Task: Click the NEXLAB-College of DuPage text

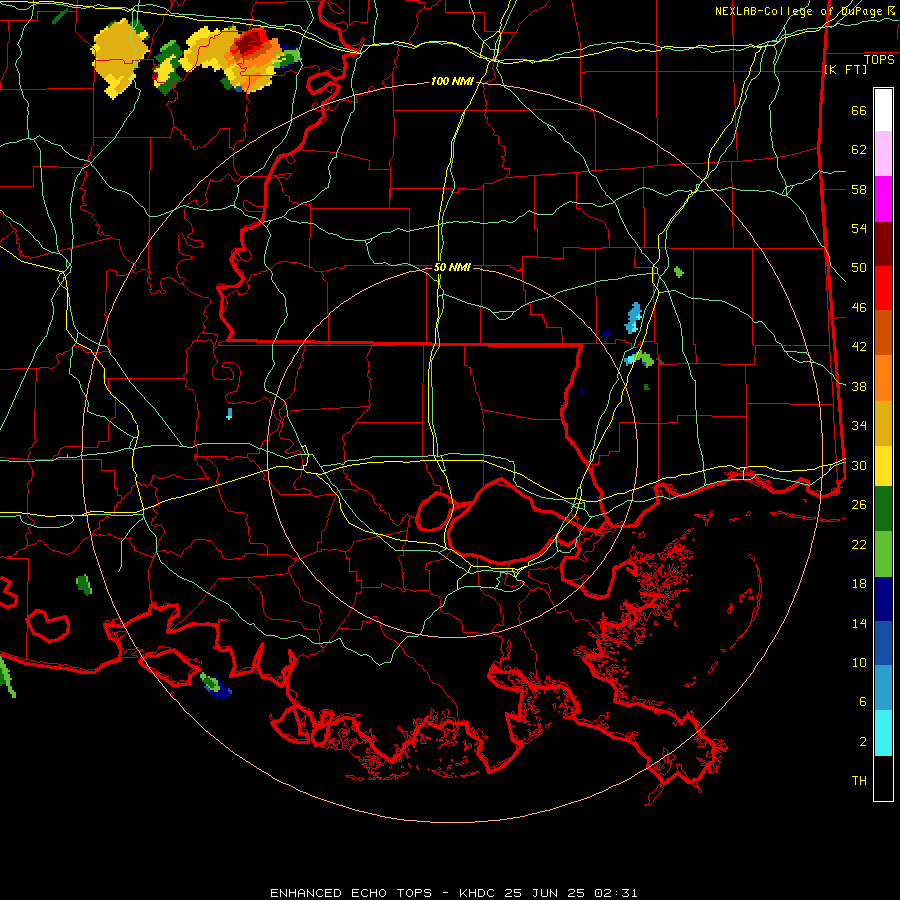Action: (800, 11)
